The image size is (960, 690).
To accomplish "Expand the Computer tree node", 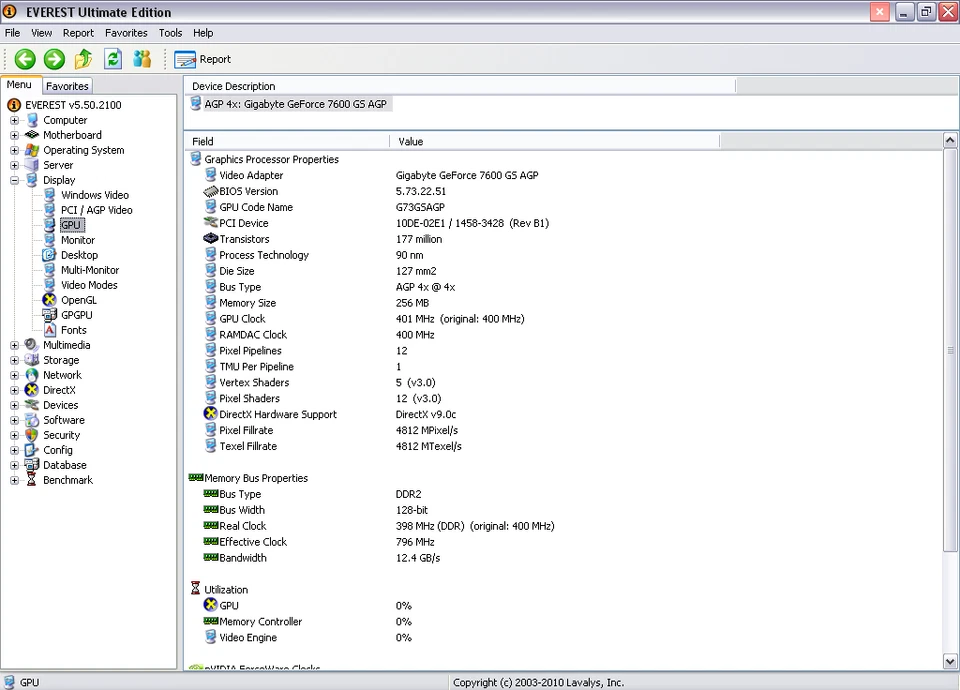I will coord(15,120).
